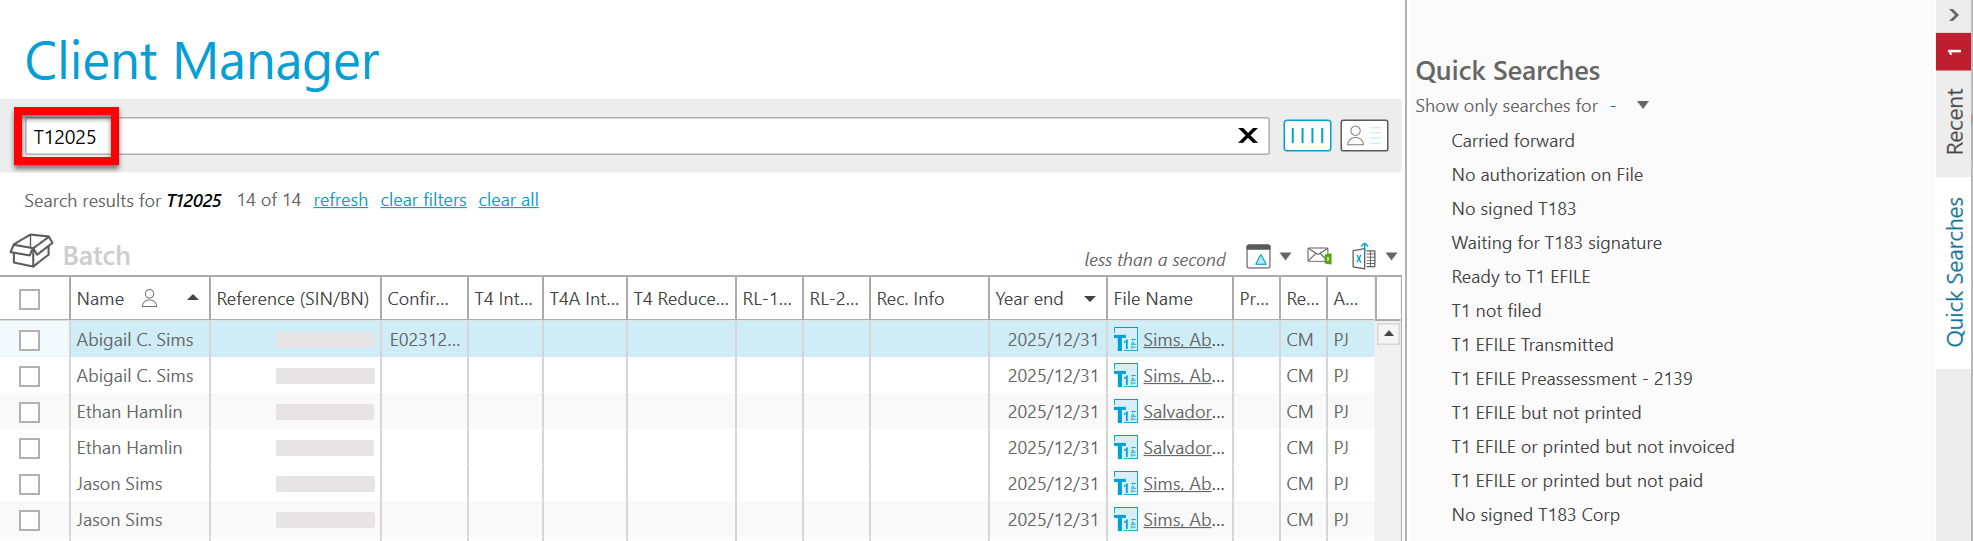Click the T1 file icon in first row

tap(1125, 341)
